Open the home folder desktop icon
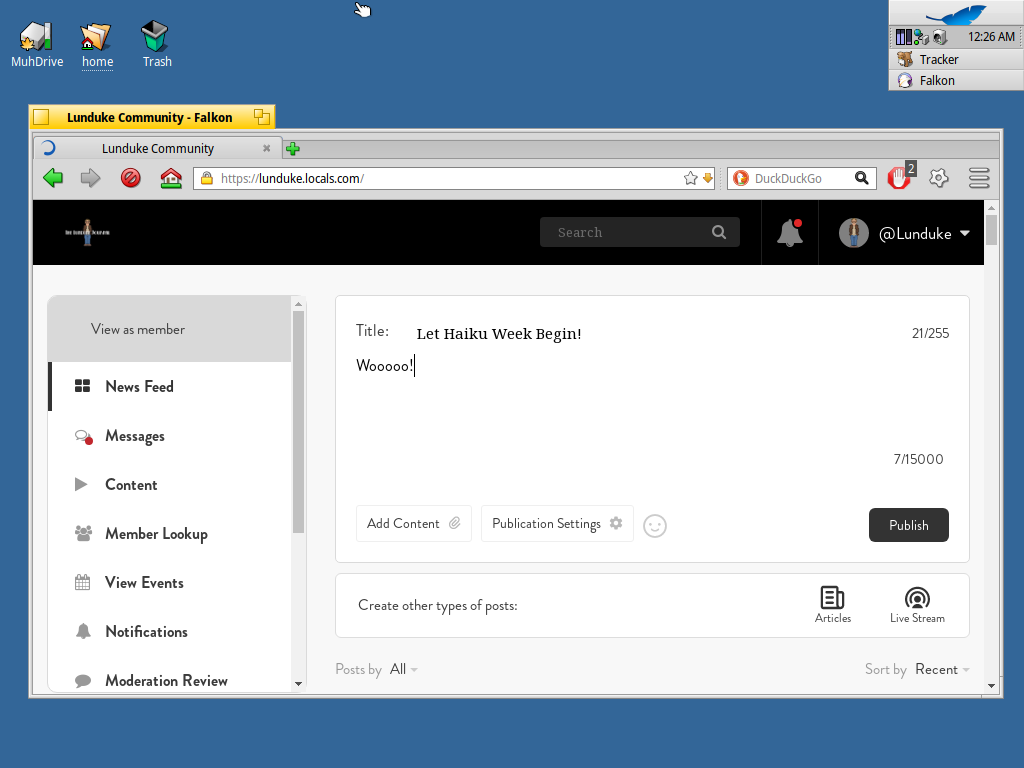 click(x=97, y=44)
